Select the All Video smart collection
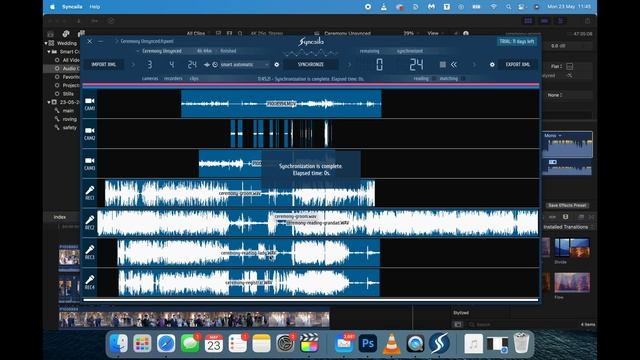The image size is (640, 360). (x=68, y=60)
